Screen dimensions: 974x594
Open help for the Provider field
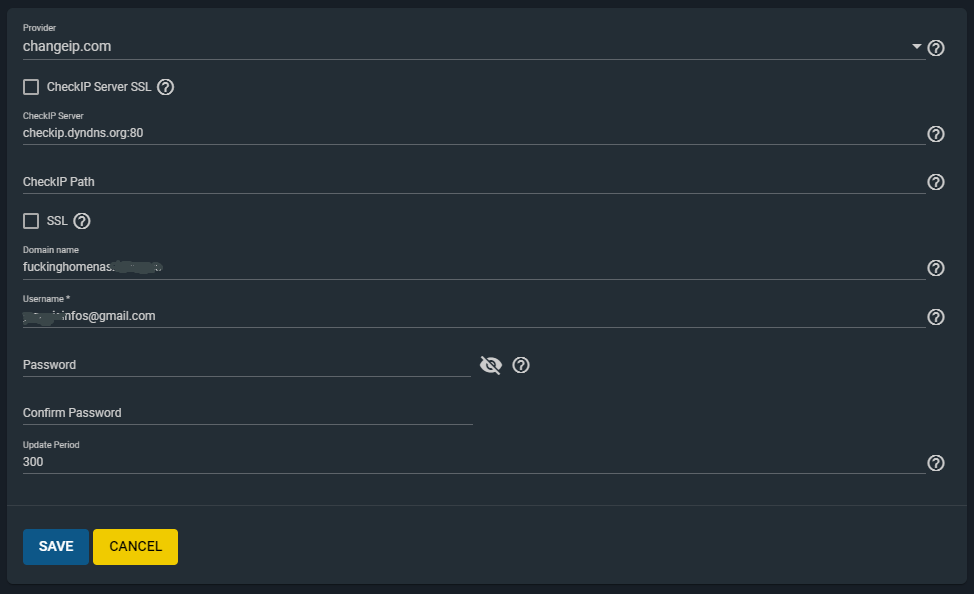936,47
